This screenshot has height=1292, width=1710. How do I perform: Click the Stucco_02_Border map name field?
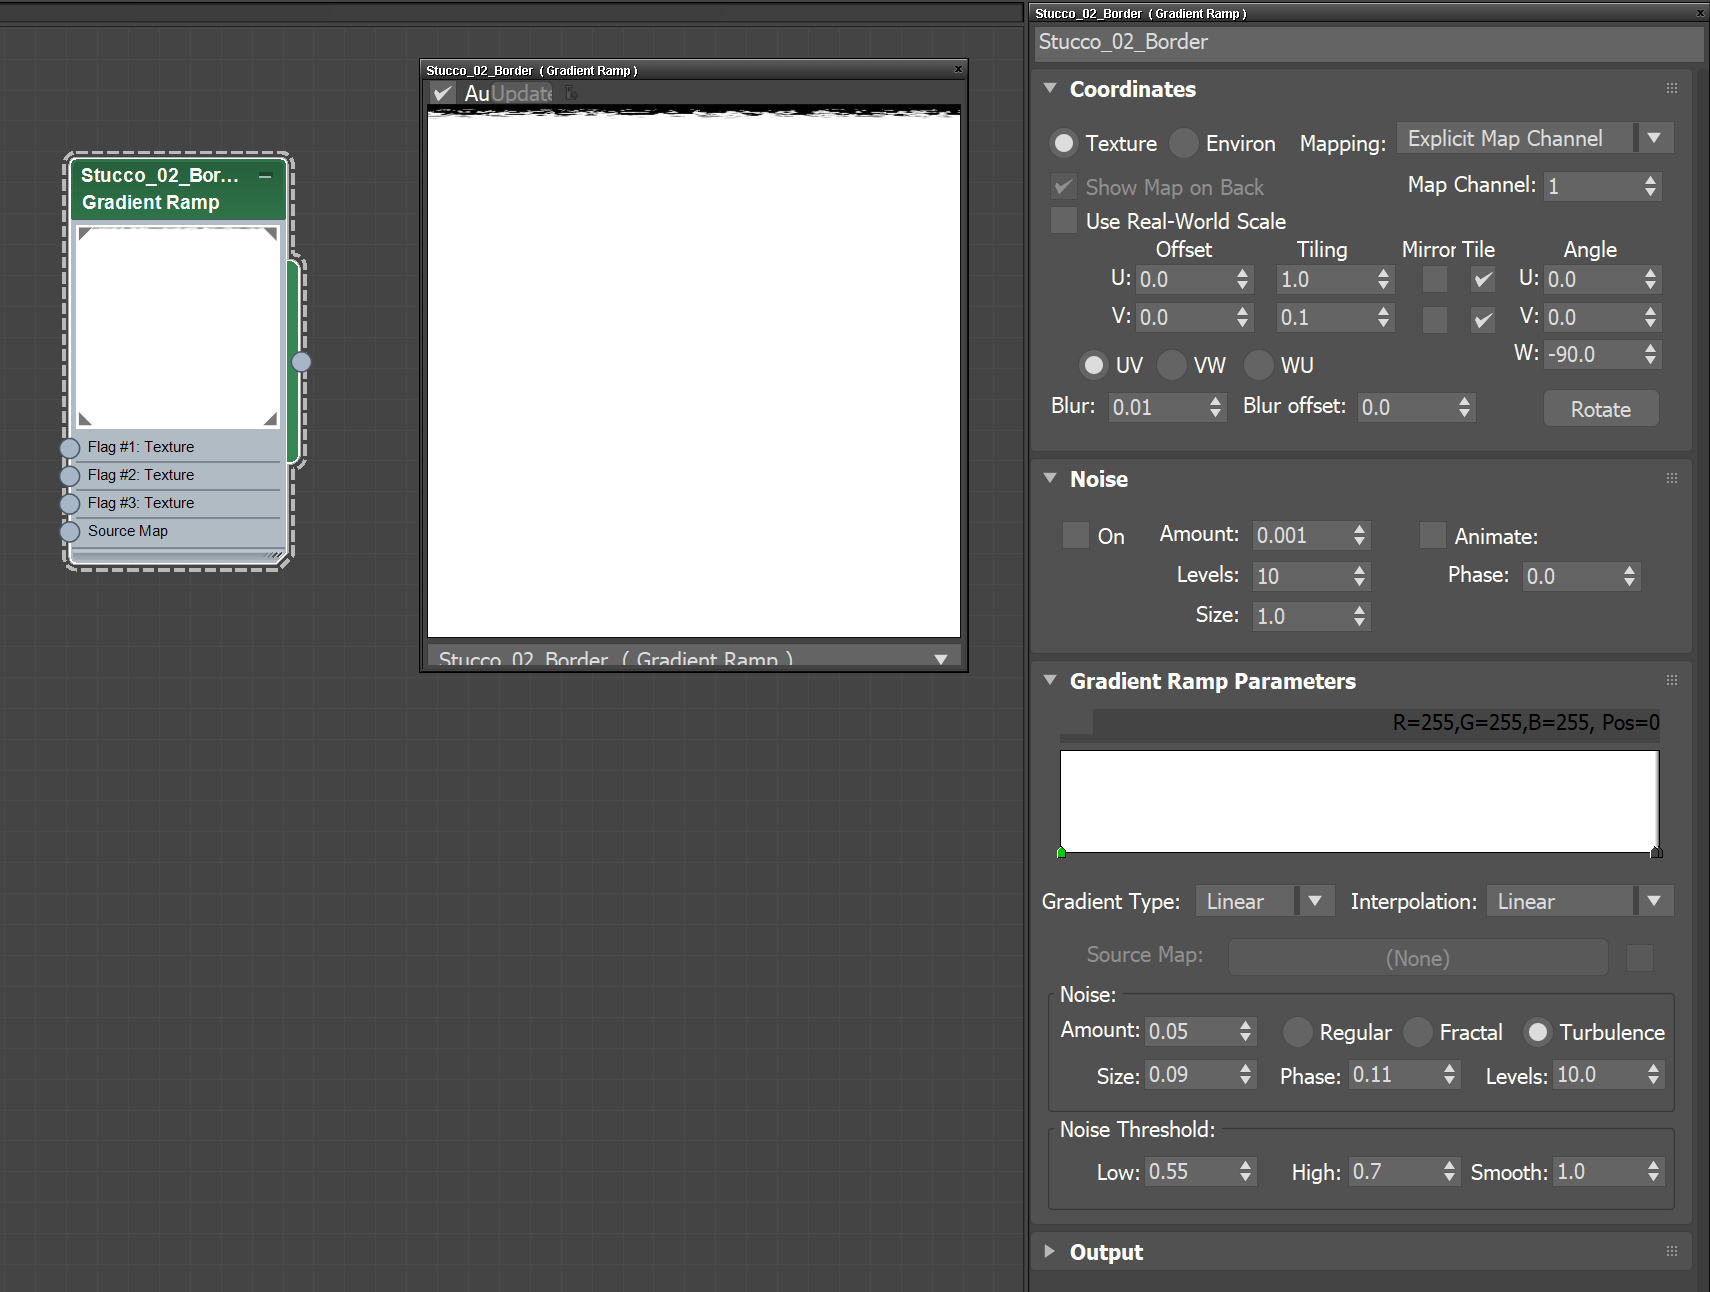1367,42
